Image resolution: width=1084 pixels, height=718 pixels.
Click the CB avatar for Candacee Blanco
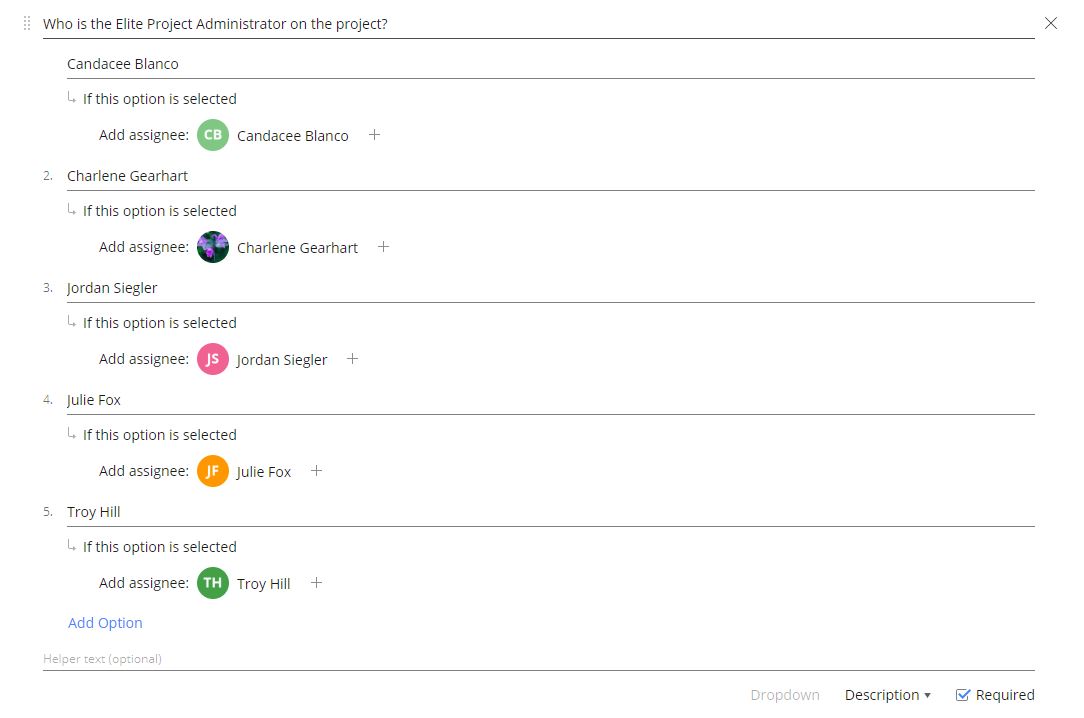click(213, 135)
